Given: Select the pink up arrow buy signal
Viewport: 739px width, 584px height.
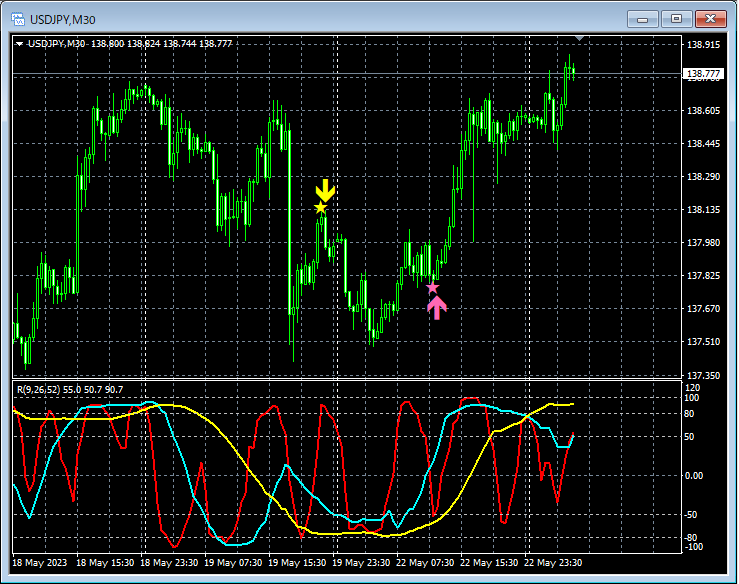Looking at the screenshot, I should [x=437, y=307].
